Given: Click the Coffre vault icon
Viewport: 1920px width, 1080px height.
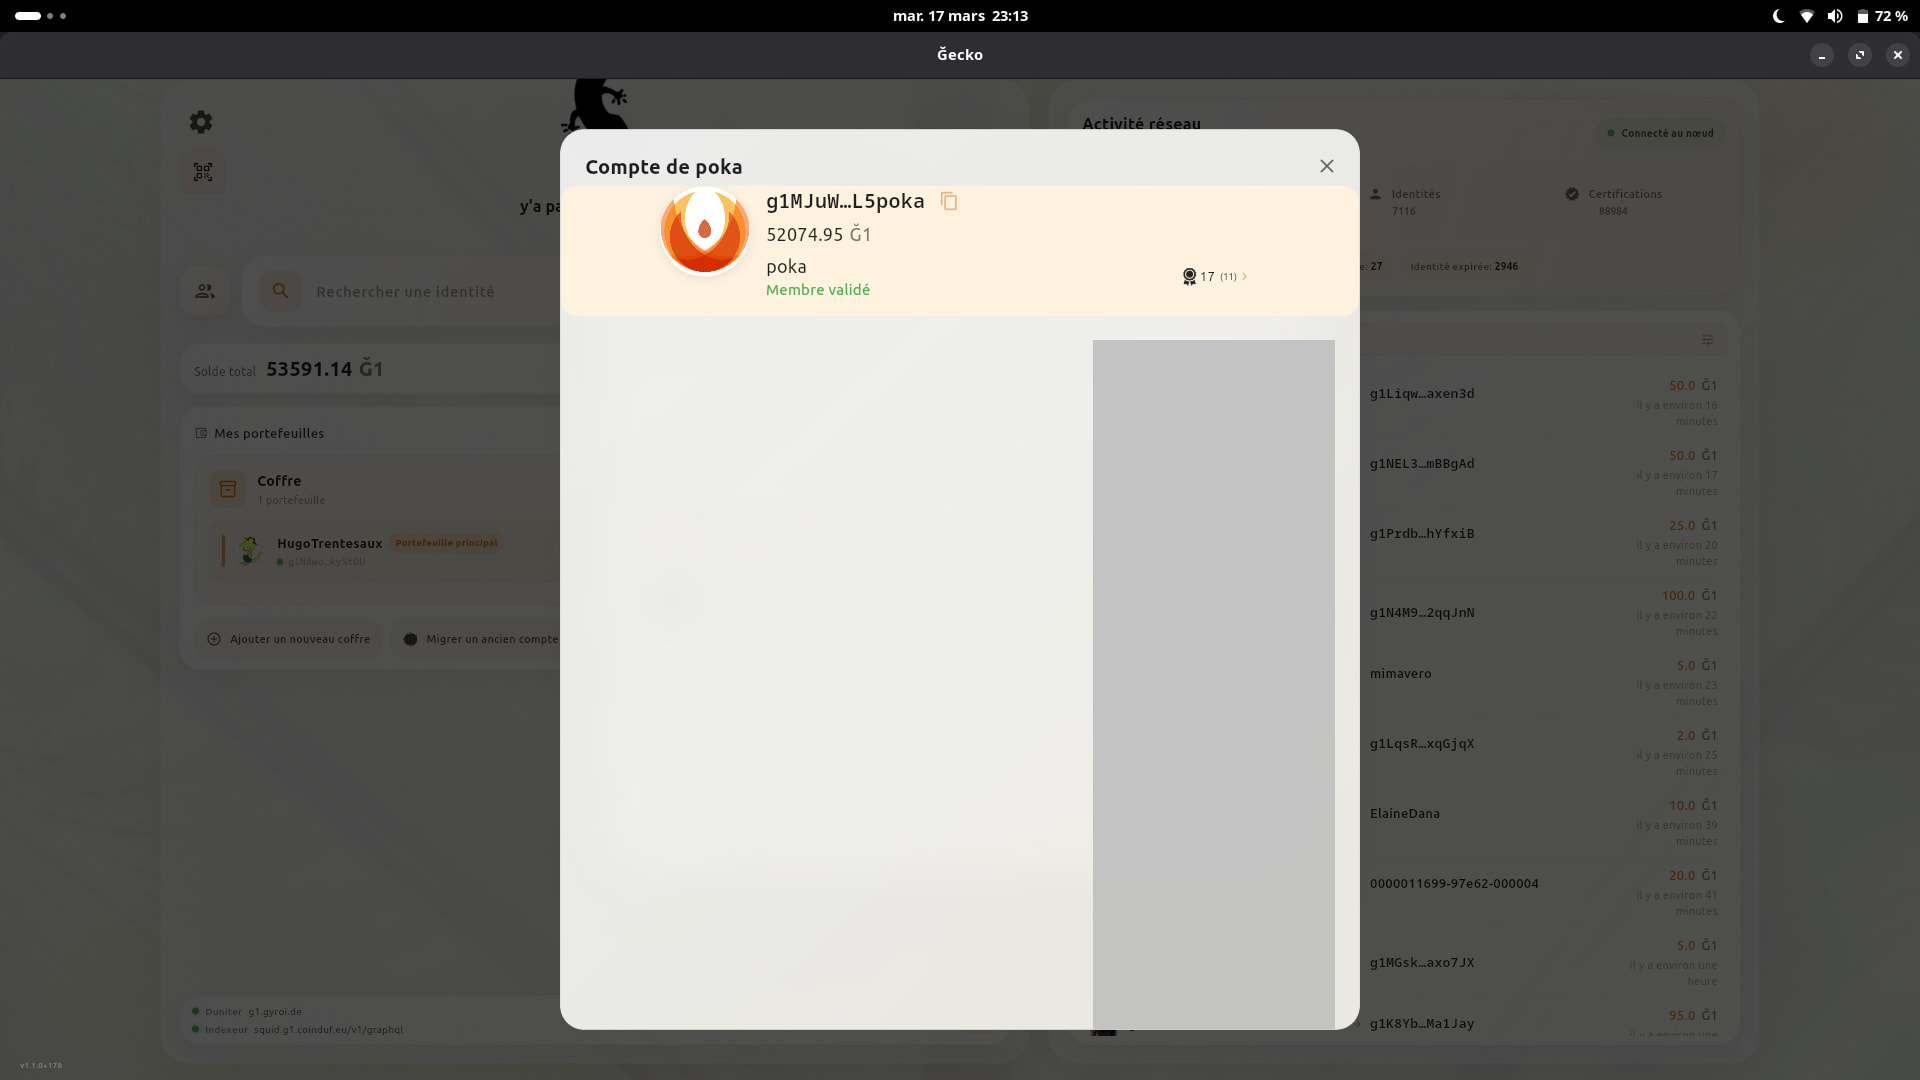Looking at the screenshot, I should [228, 489].
